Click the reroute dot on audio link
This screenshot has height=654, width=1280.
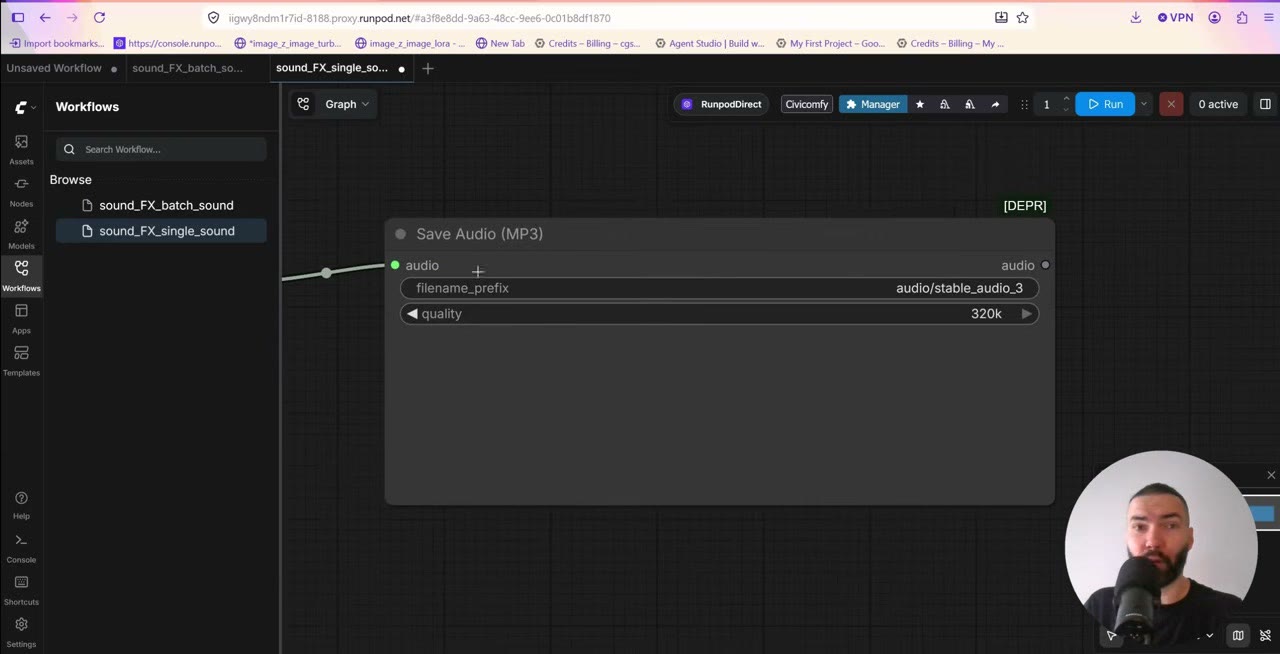(x=326, y=273)
